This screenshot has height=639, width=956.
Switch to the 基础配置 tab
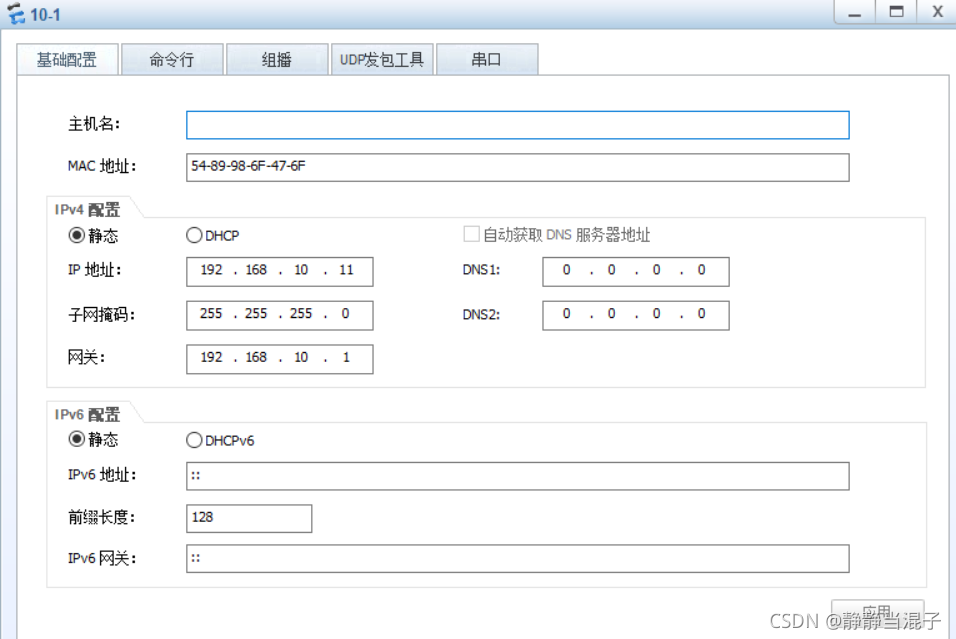67,60
